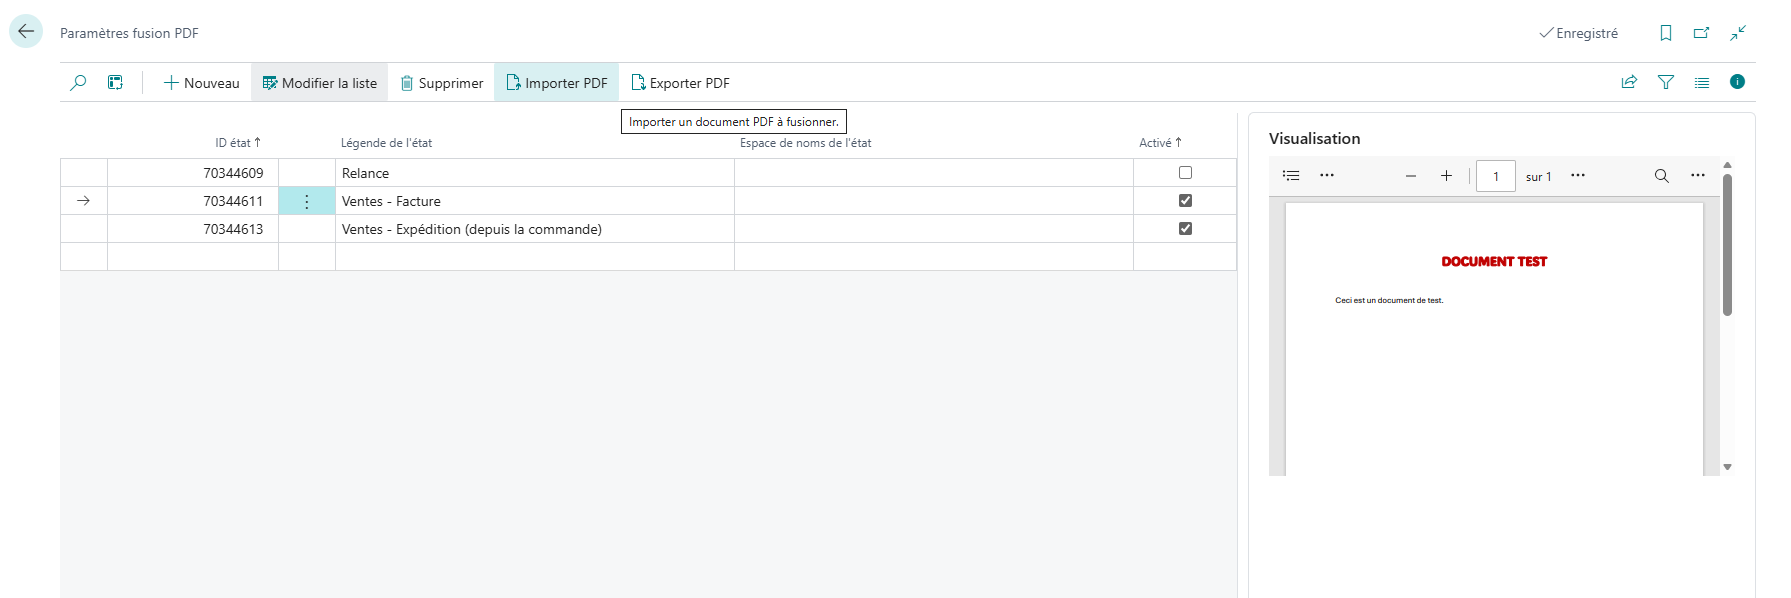
Task: Click the Visualisation panel title
Action: coord(1314,139)
